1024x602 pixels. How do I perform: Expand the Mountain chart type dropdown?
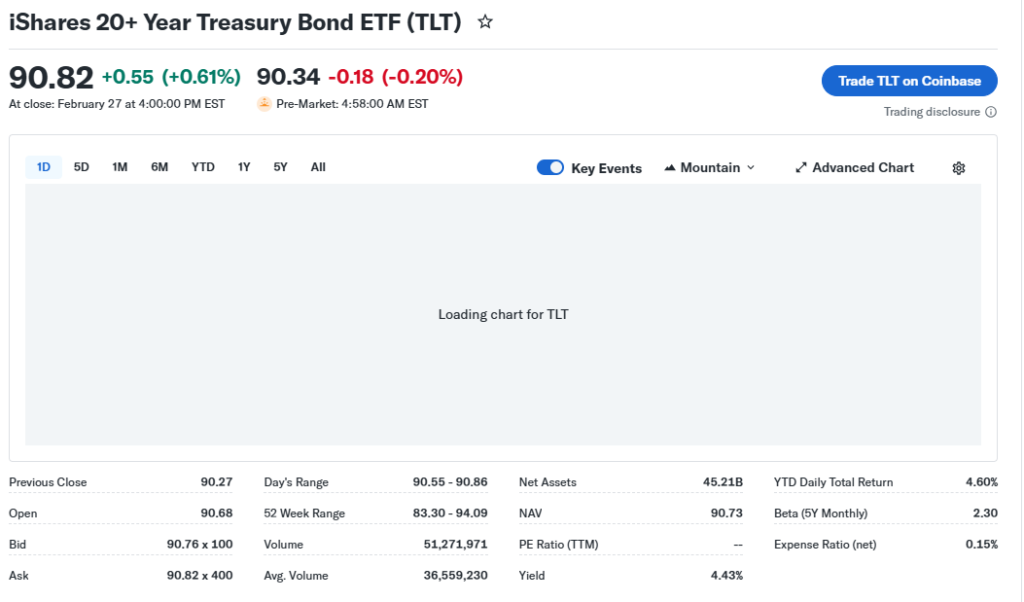click(x=751, y=168)
